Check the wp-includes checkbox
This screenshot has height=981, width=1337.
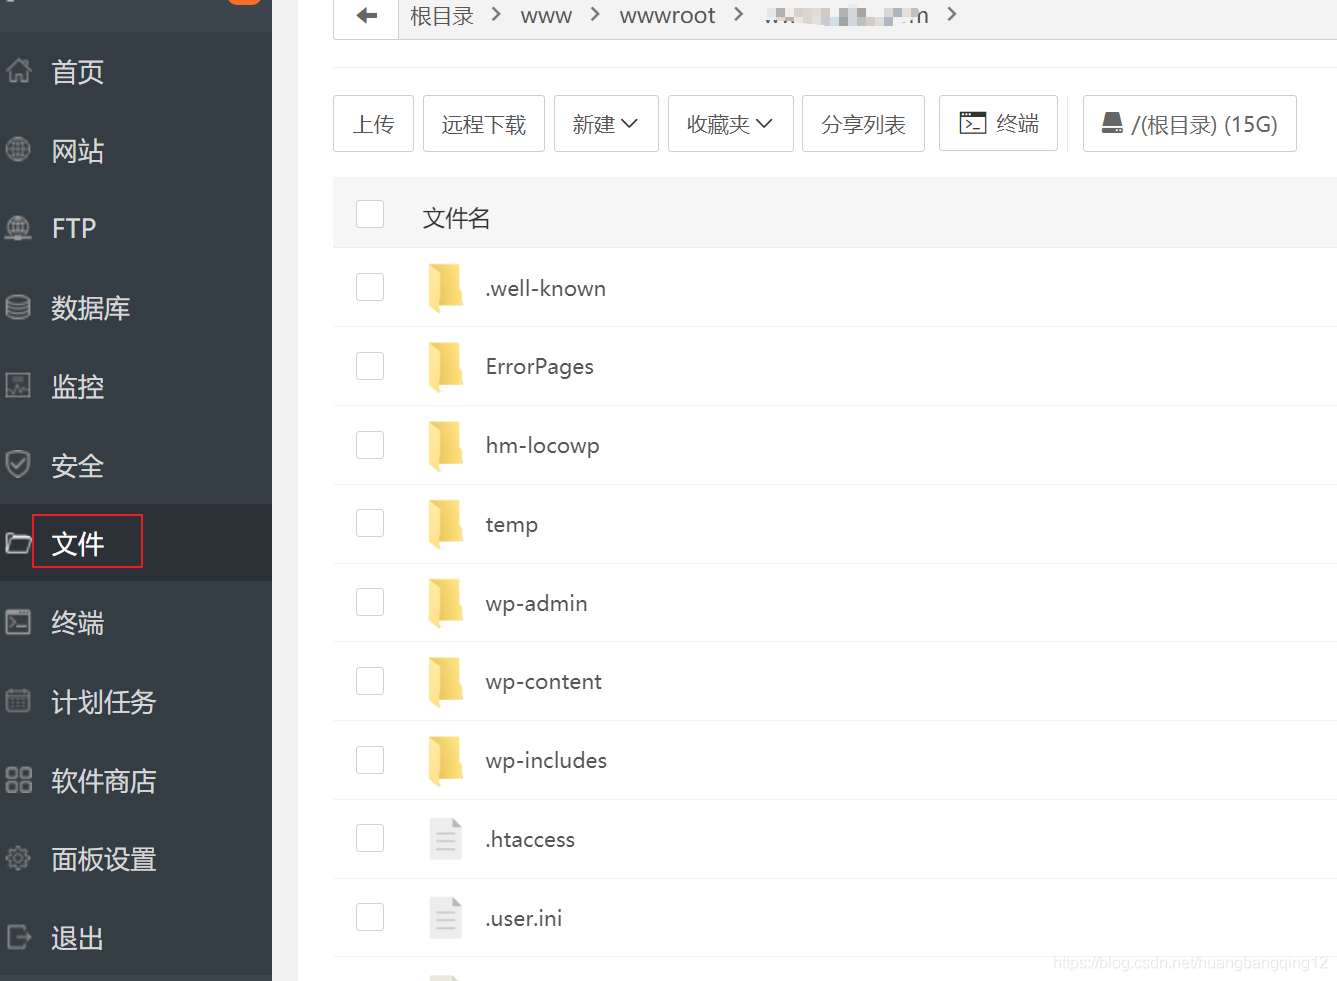[370, 760]
